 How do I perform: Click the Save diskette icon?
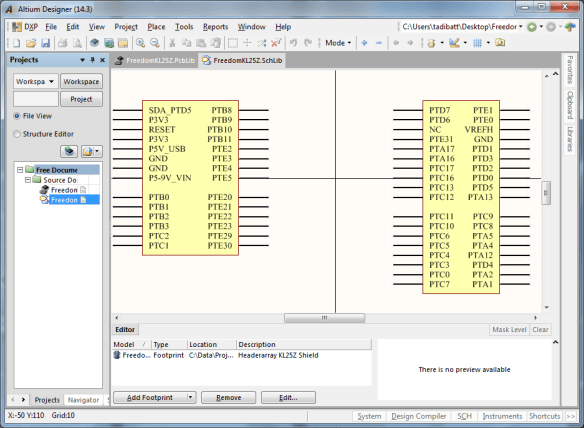[45, 43]
